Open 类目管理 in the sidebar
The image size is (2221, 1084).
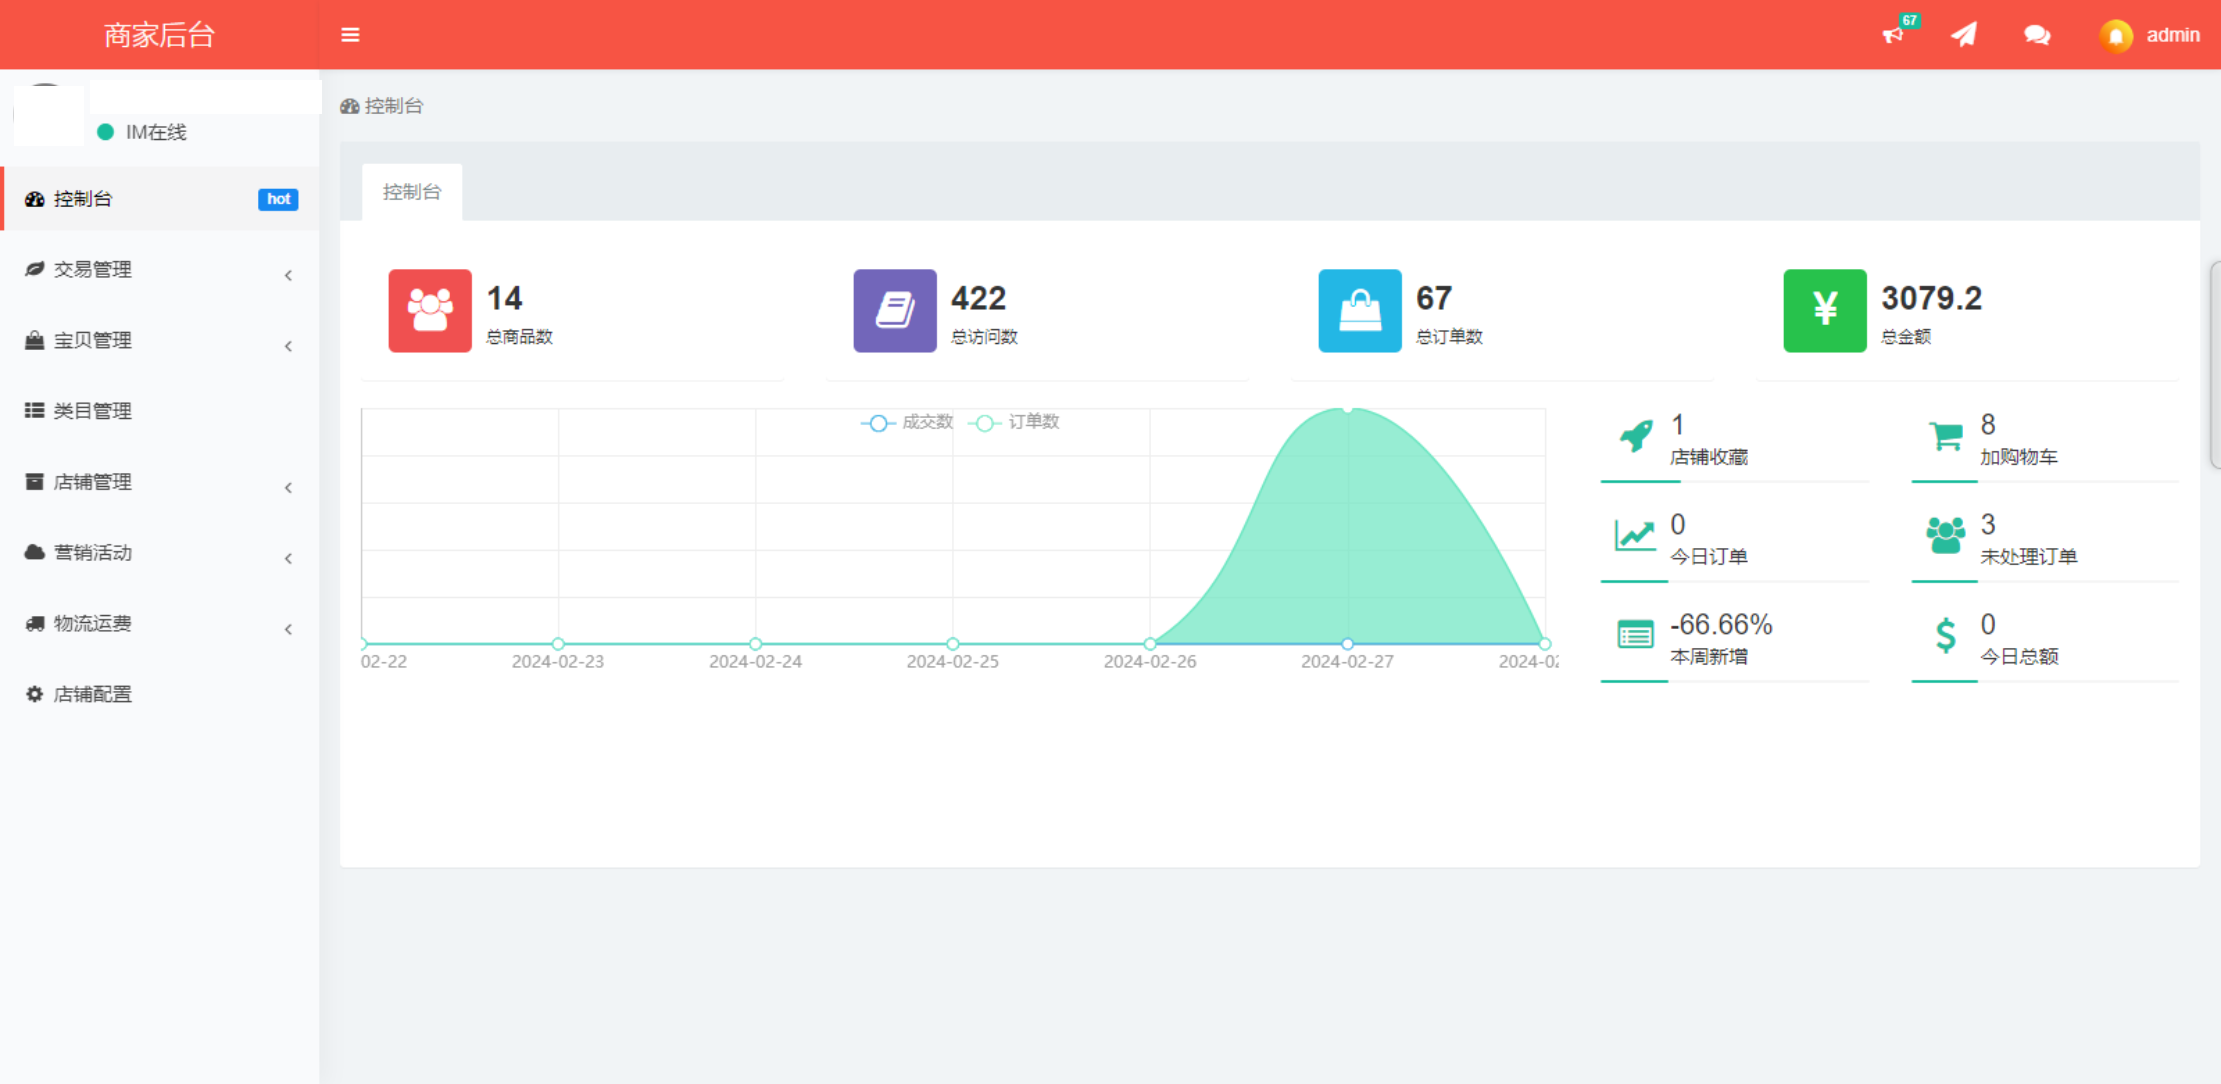[92, 411]
